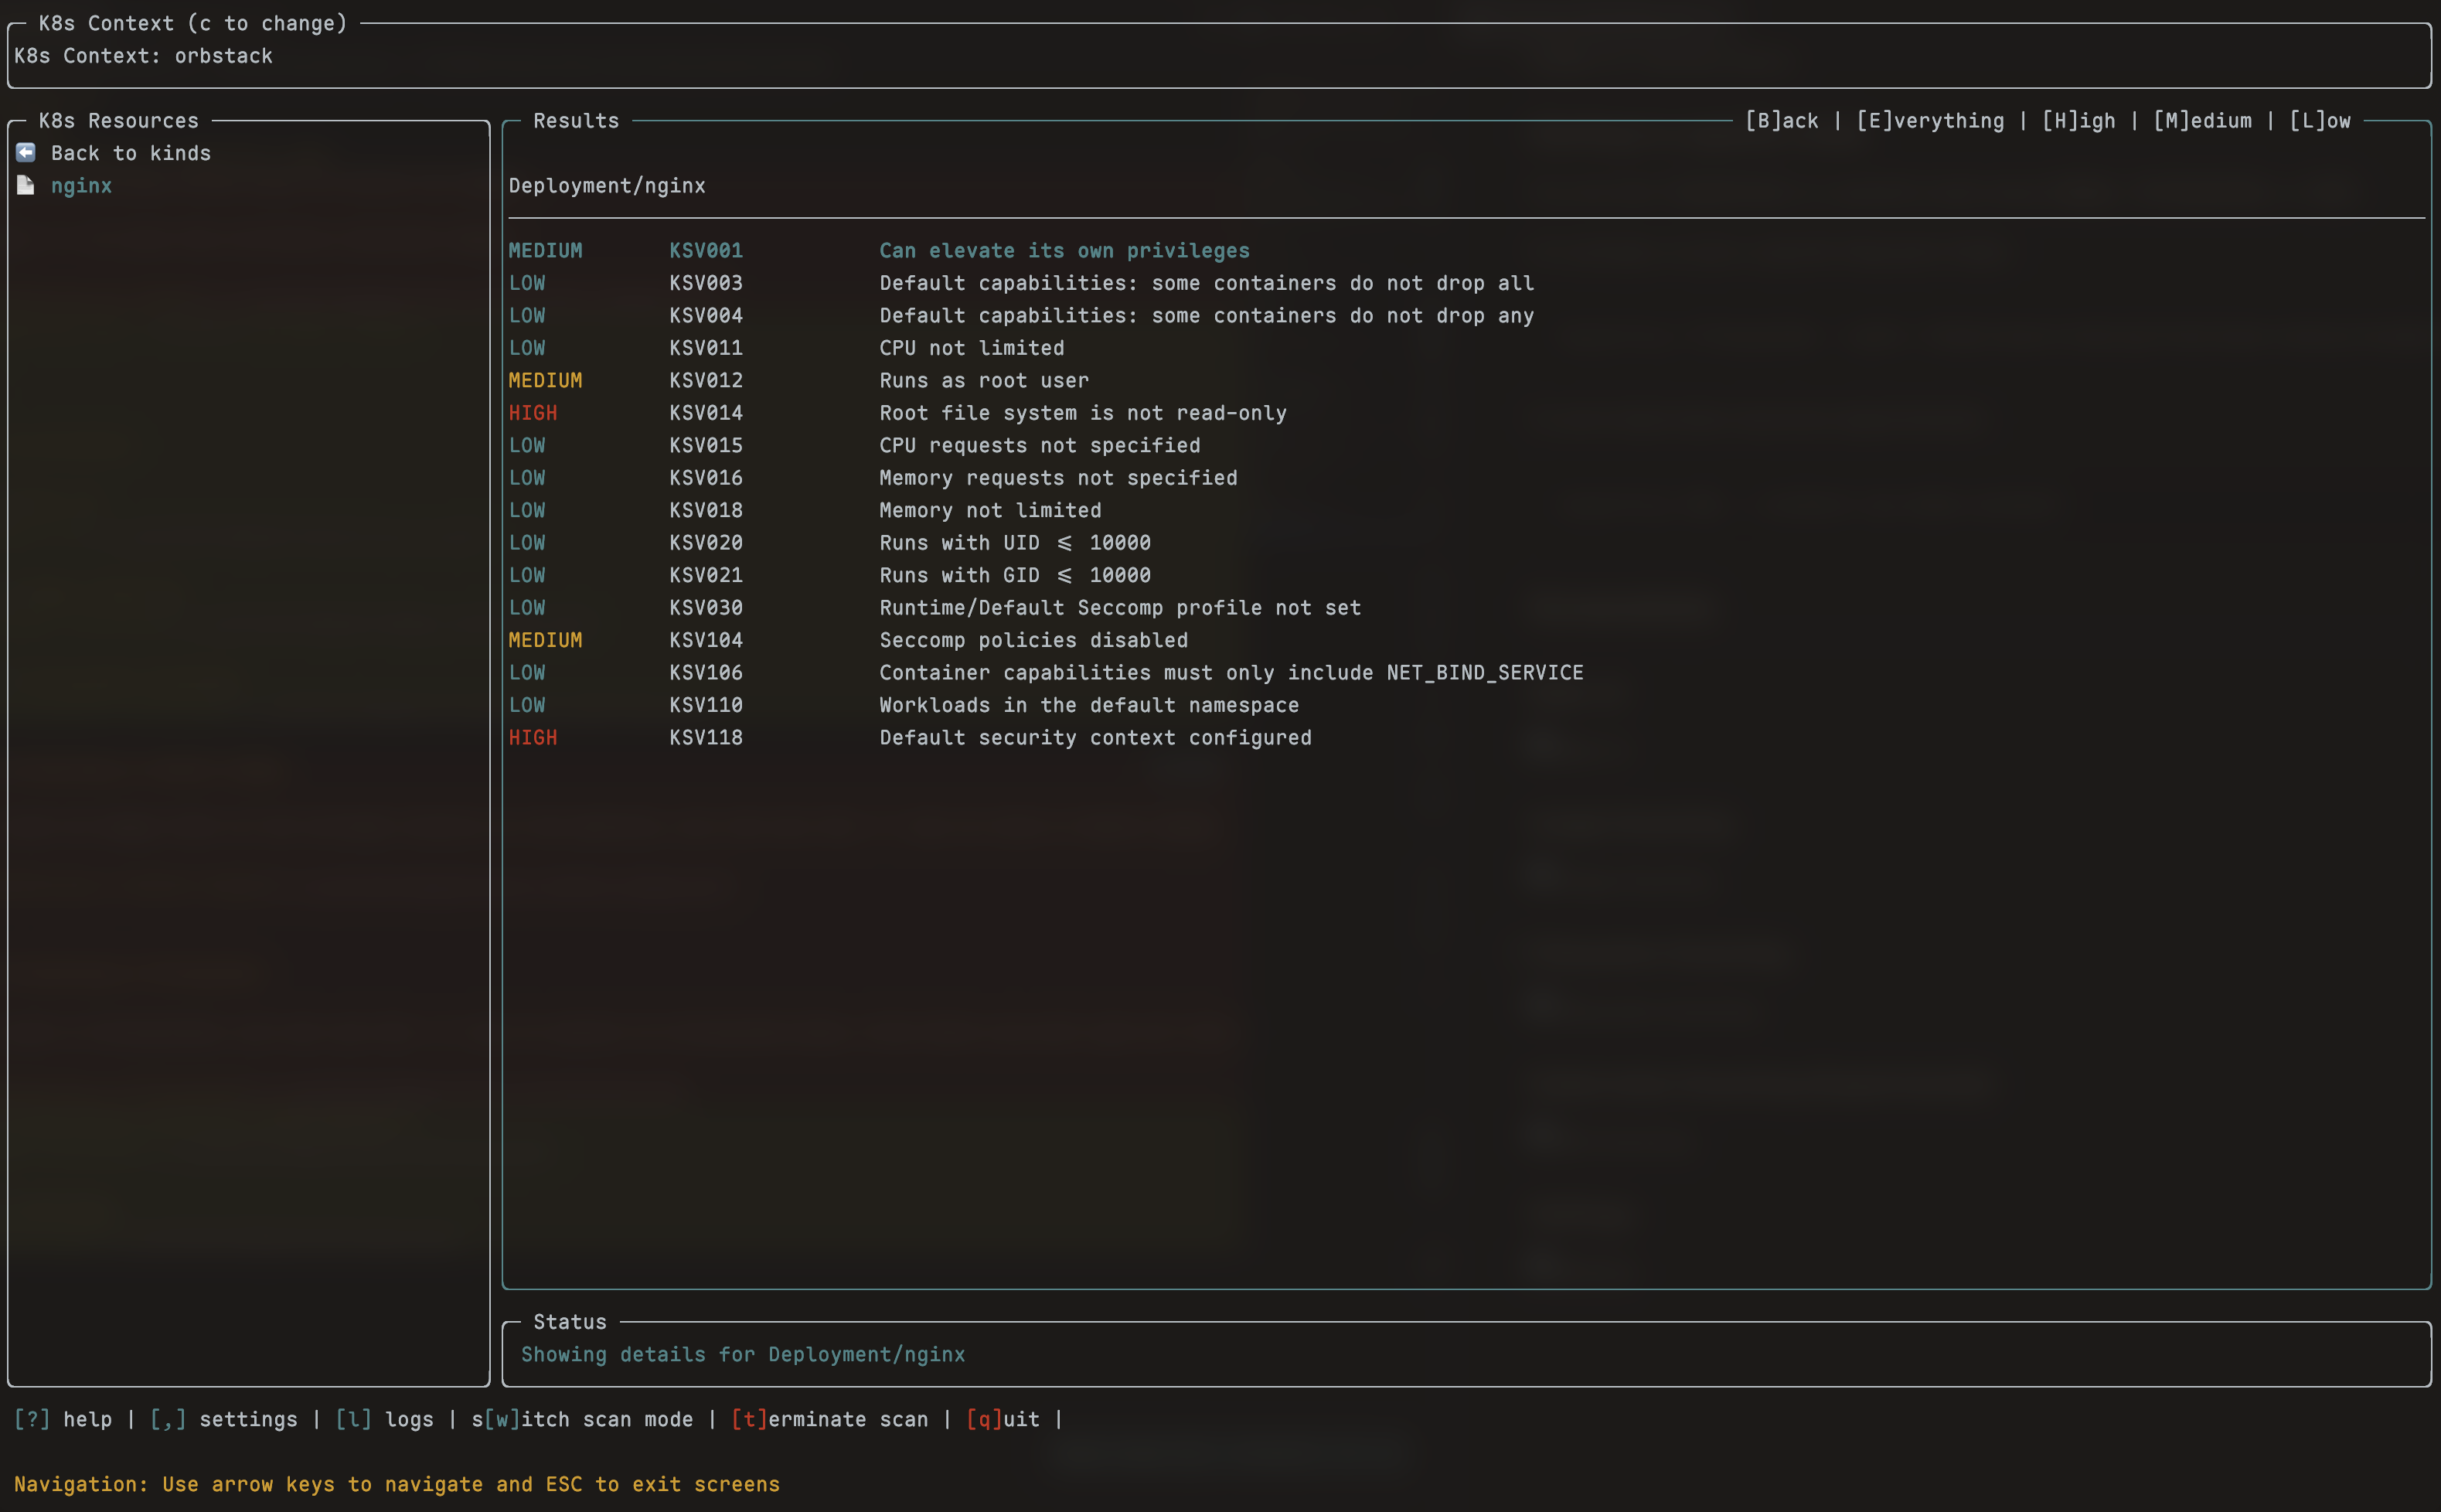This screenshot has width=2441, height=1512.
Task: Click status text Showing details for Deployment/nginx
Action: point(743,1355)
